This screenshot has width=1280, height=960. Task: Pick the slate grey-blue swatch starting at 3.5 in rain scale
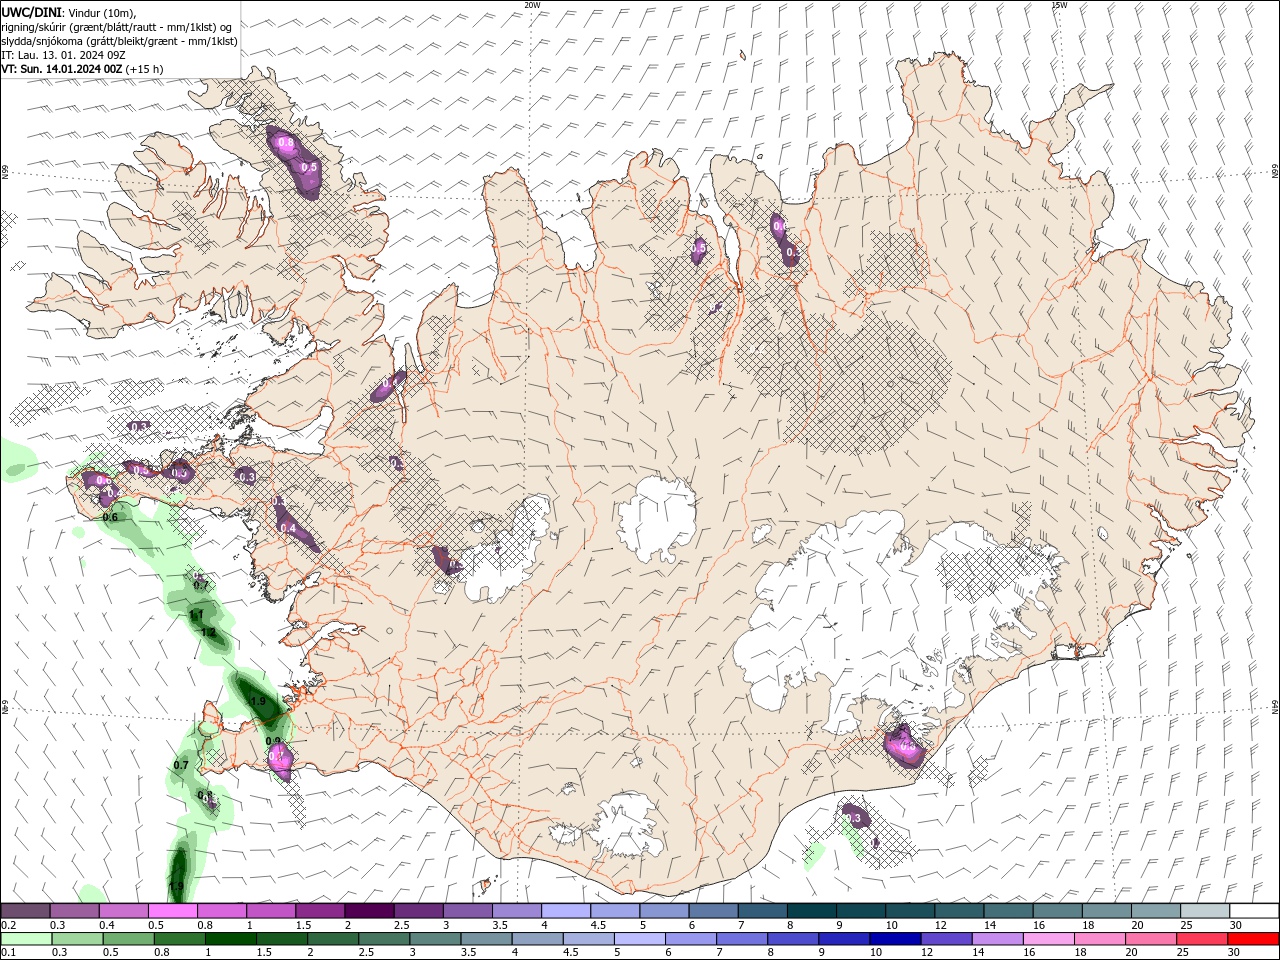(x=486, y=939)
